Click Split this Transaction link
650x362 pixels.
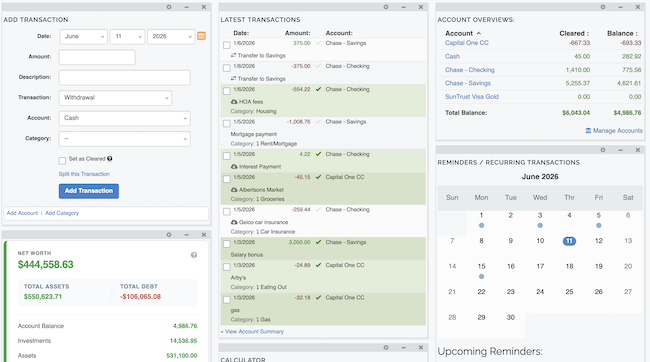click(84, 174)
